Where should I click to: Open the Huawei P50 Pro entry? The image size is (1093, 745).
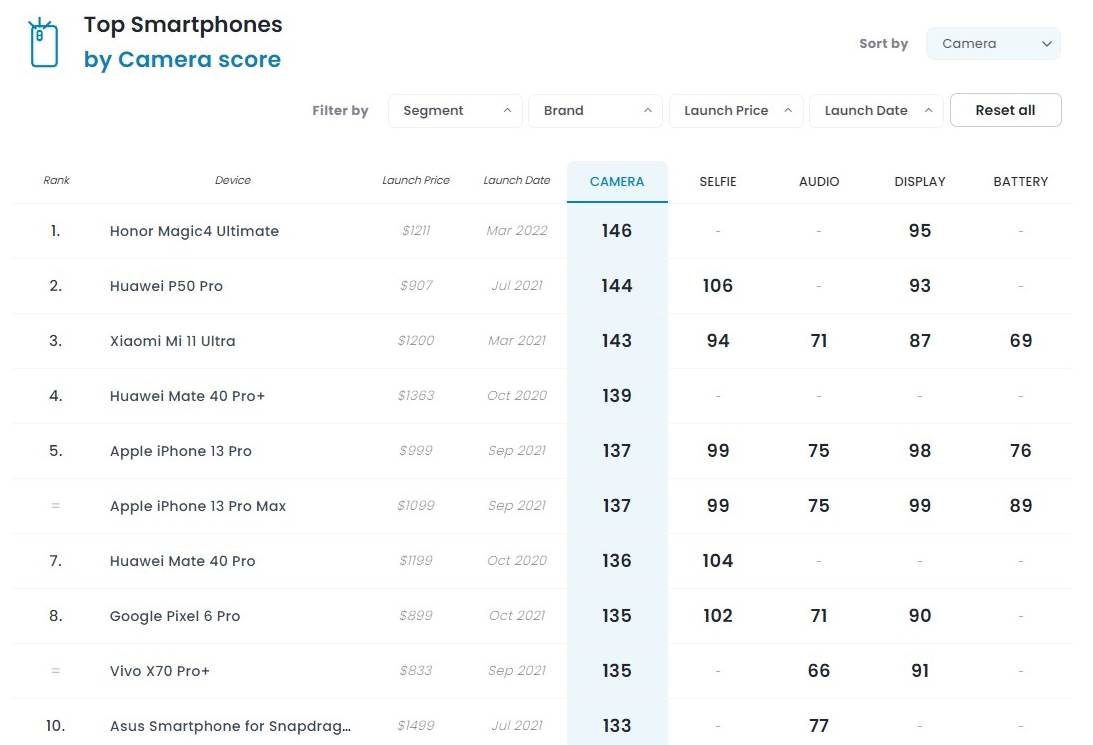click(166, 286)
